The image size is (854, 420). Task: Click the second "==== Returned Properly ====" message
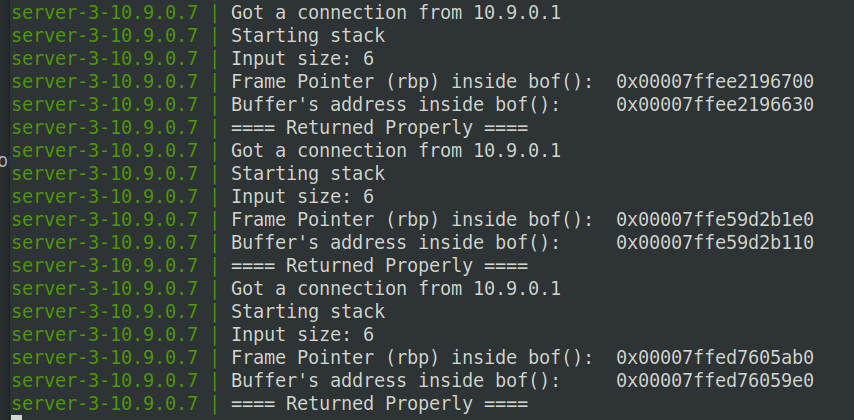point(379,266)
